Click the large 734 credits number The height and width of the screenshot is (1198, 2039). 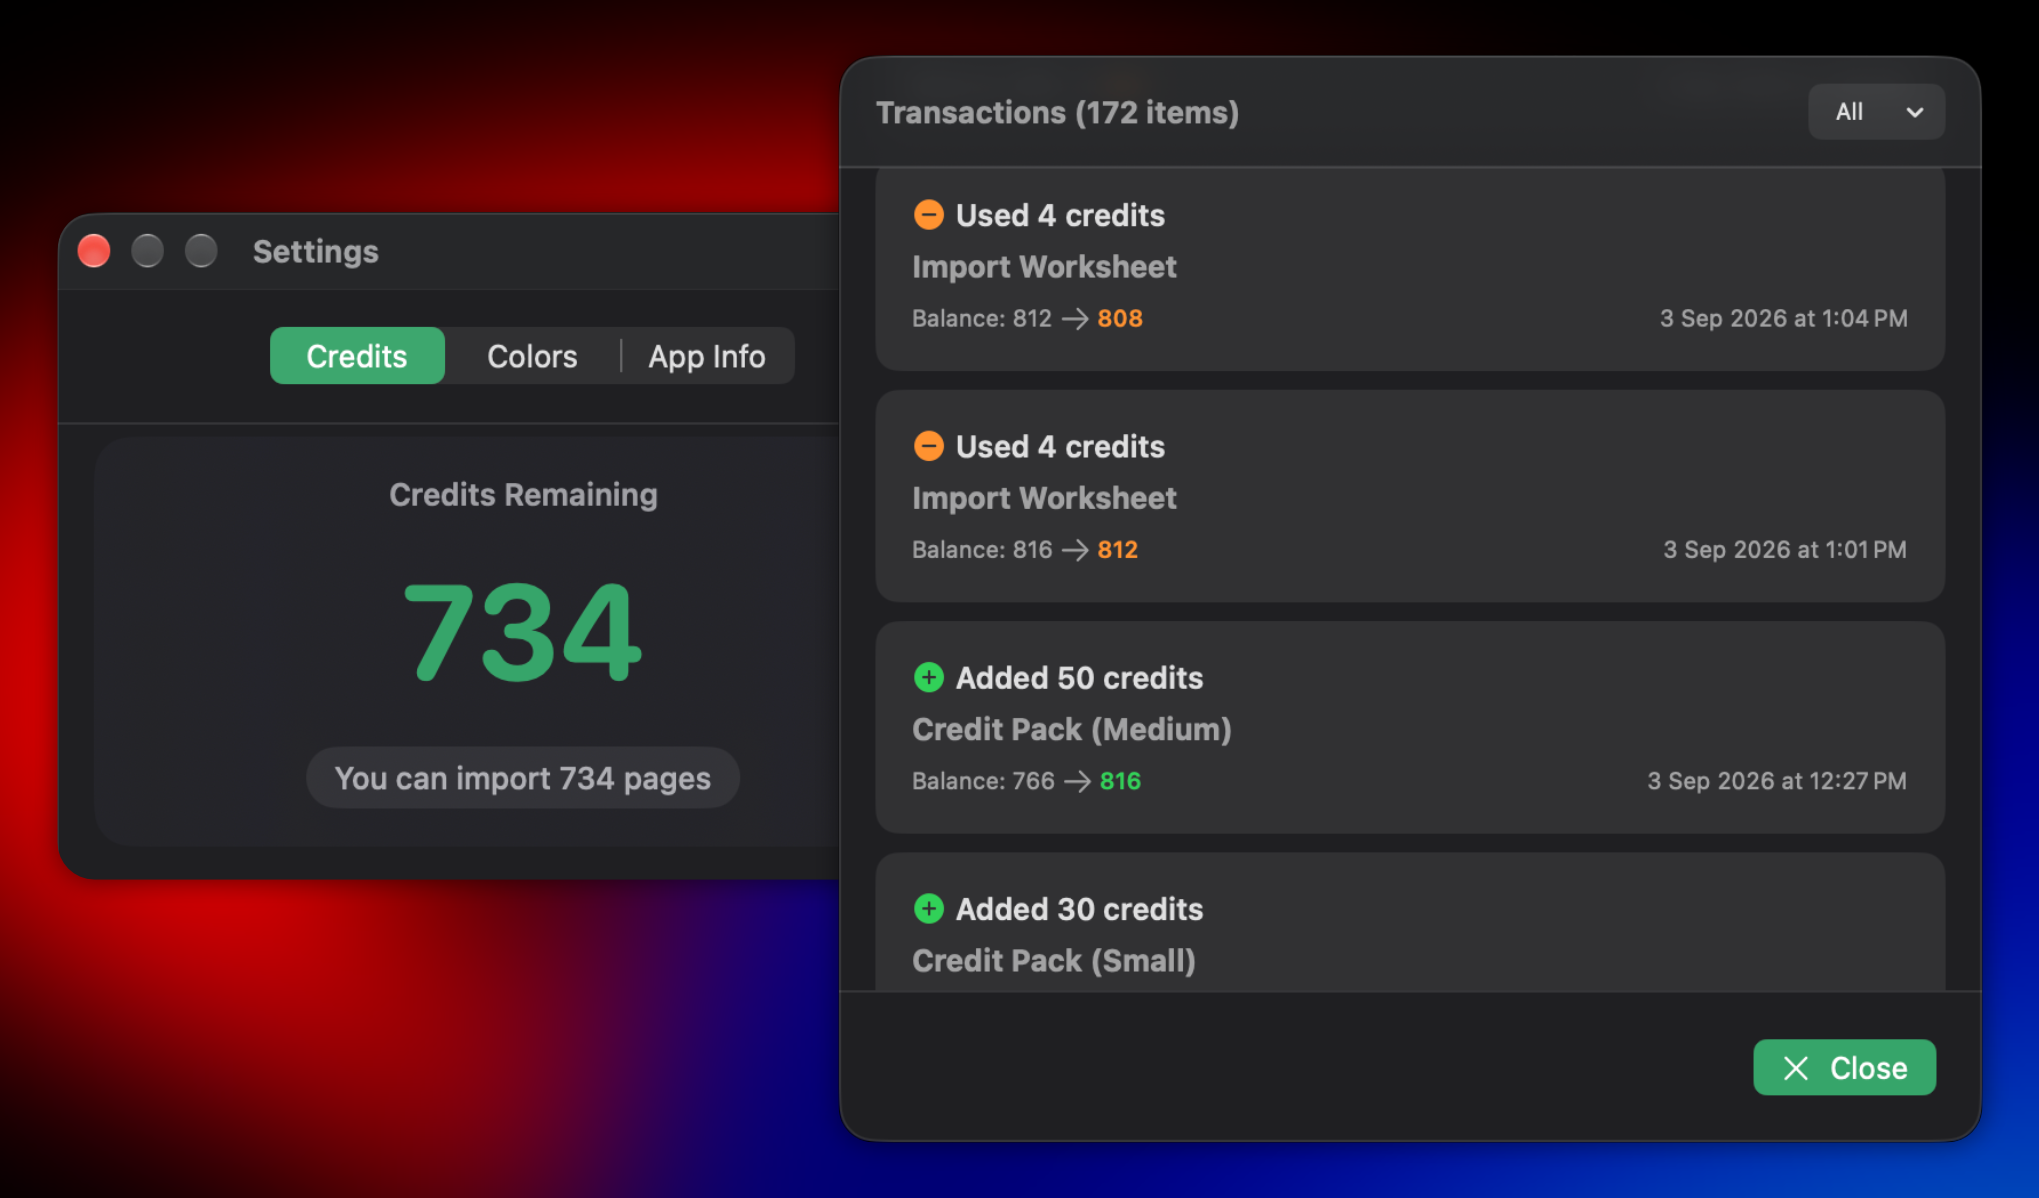523,632
